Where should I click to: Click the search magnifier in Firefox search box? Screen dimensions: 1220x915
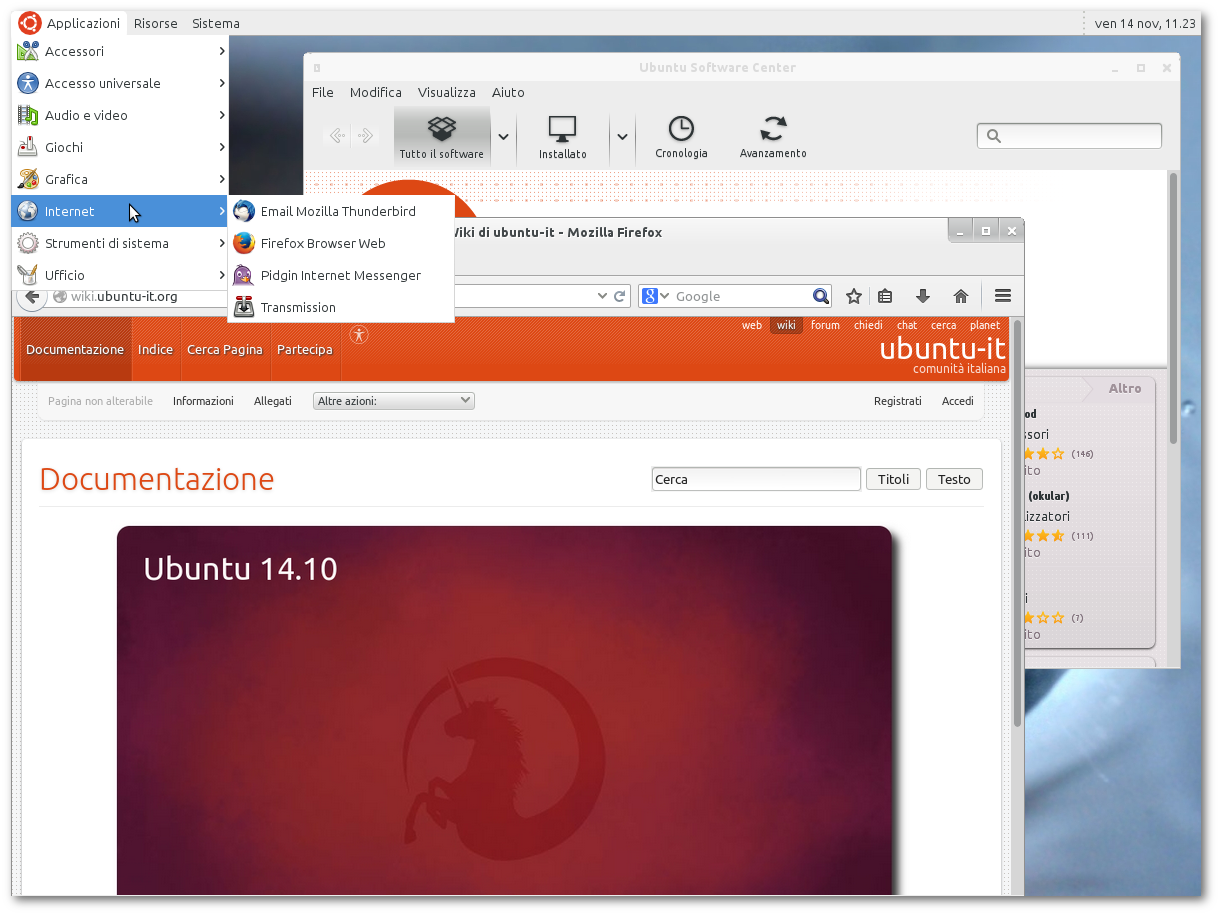click(821, 296)
